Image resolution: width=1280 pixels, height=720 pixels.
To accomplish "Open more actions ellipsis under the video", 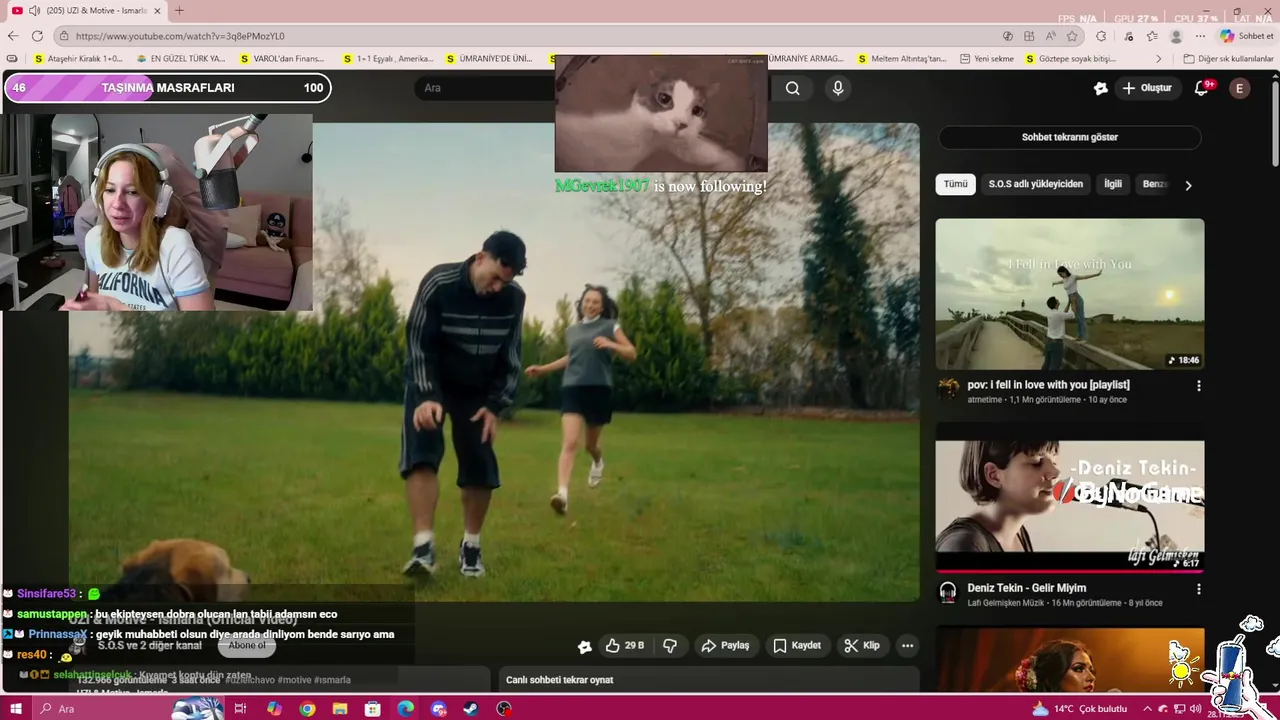I will pos(907,646).
